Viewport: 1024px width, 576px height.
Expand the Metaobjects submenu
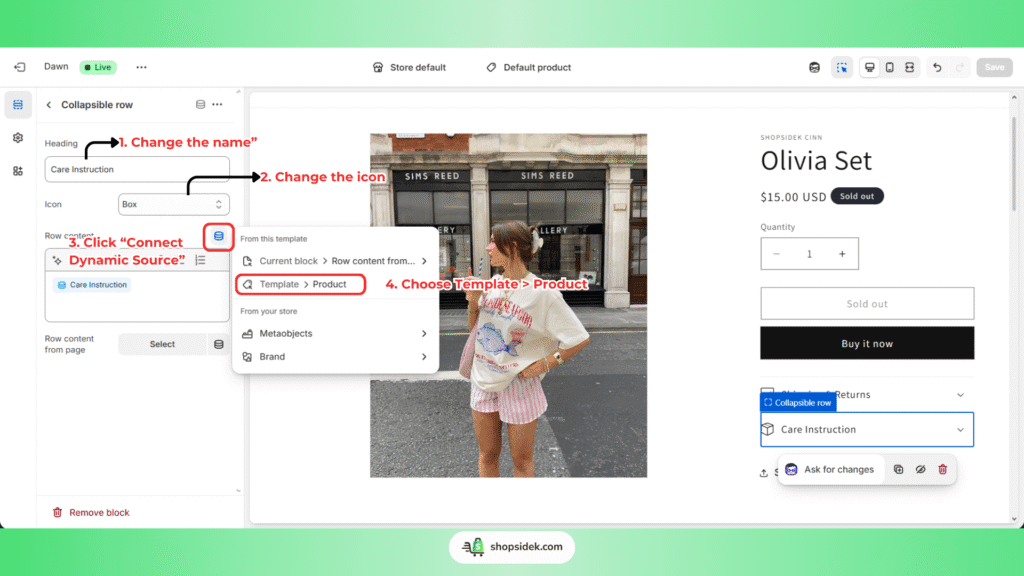(x=335, y=333)
